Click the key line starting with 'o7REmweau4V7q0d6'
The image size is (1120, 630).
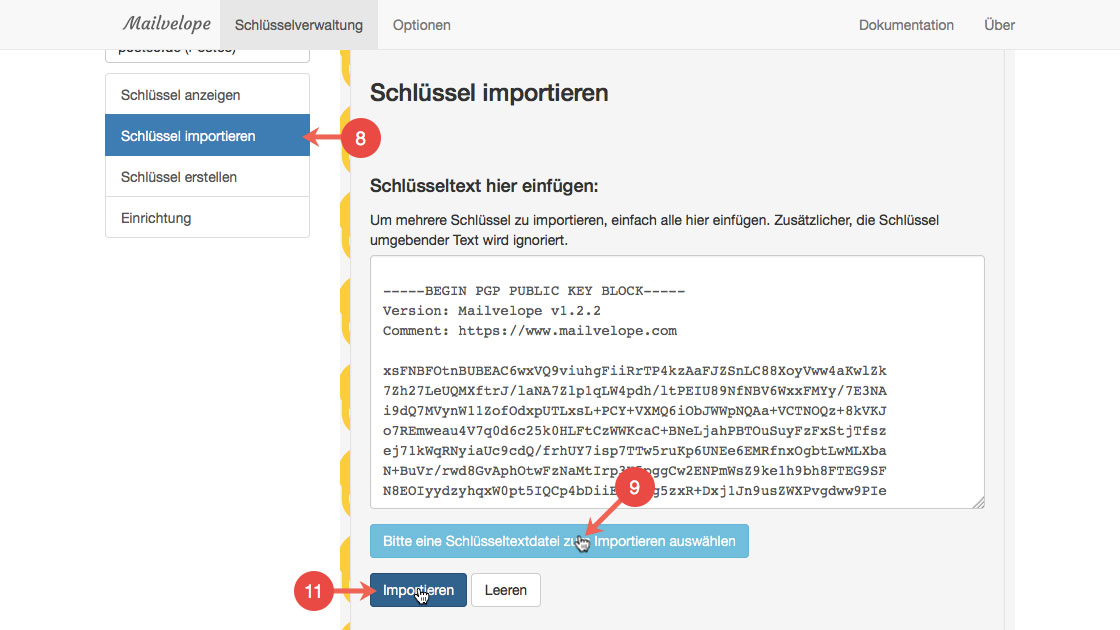click(x=634, y=431)
